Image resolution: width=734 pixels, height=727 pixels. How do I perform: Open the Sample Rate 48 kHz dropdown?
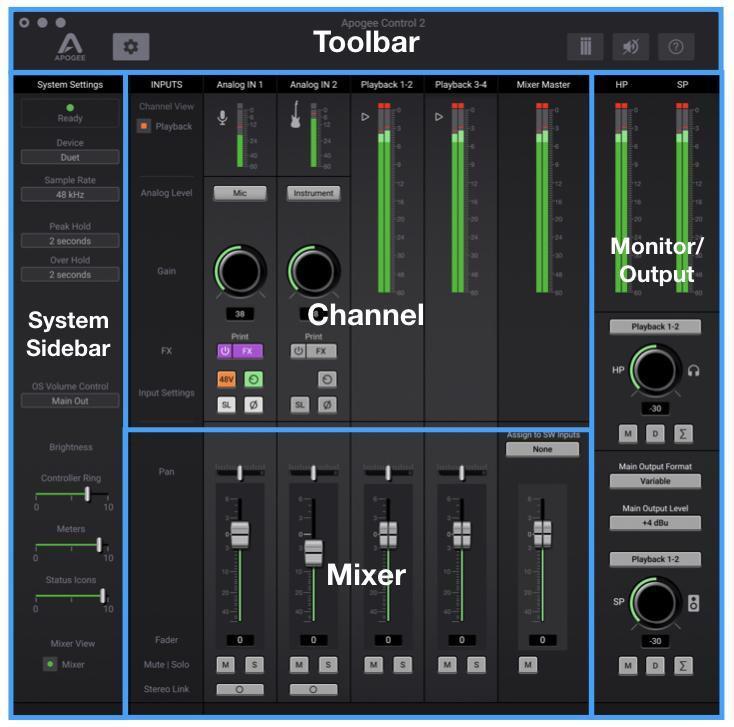tap(70, 195)
